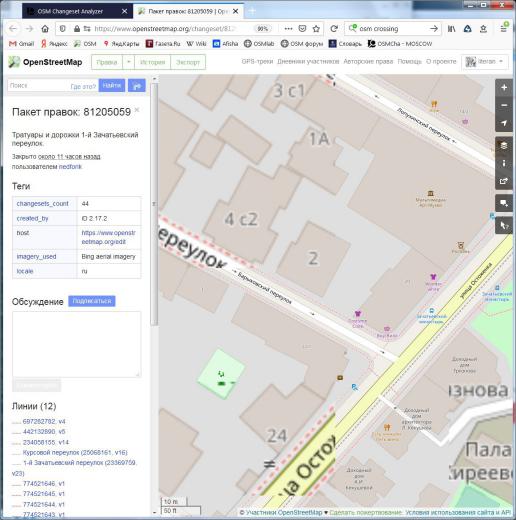Click the OpenStreetMap logo
516x520 pixels.
point(45,62)
